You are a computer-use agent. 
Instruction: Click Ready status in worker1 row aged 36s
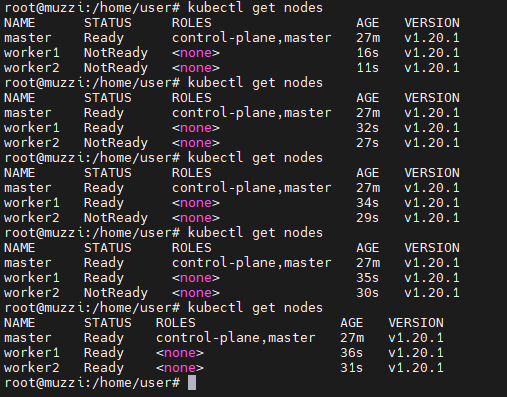click(104, 353)
